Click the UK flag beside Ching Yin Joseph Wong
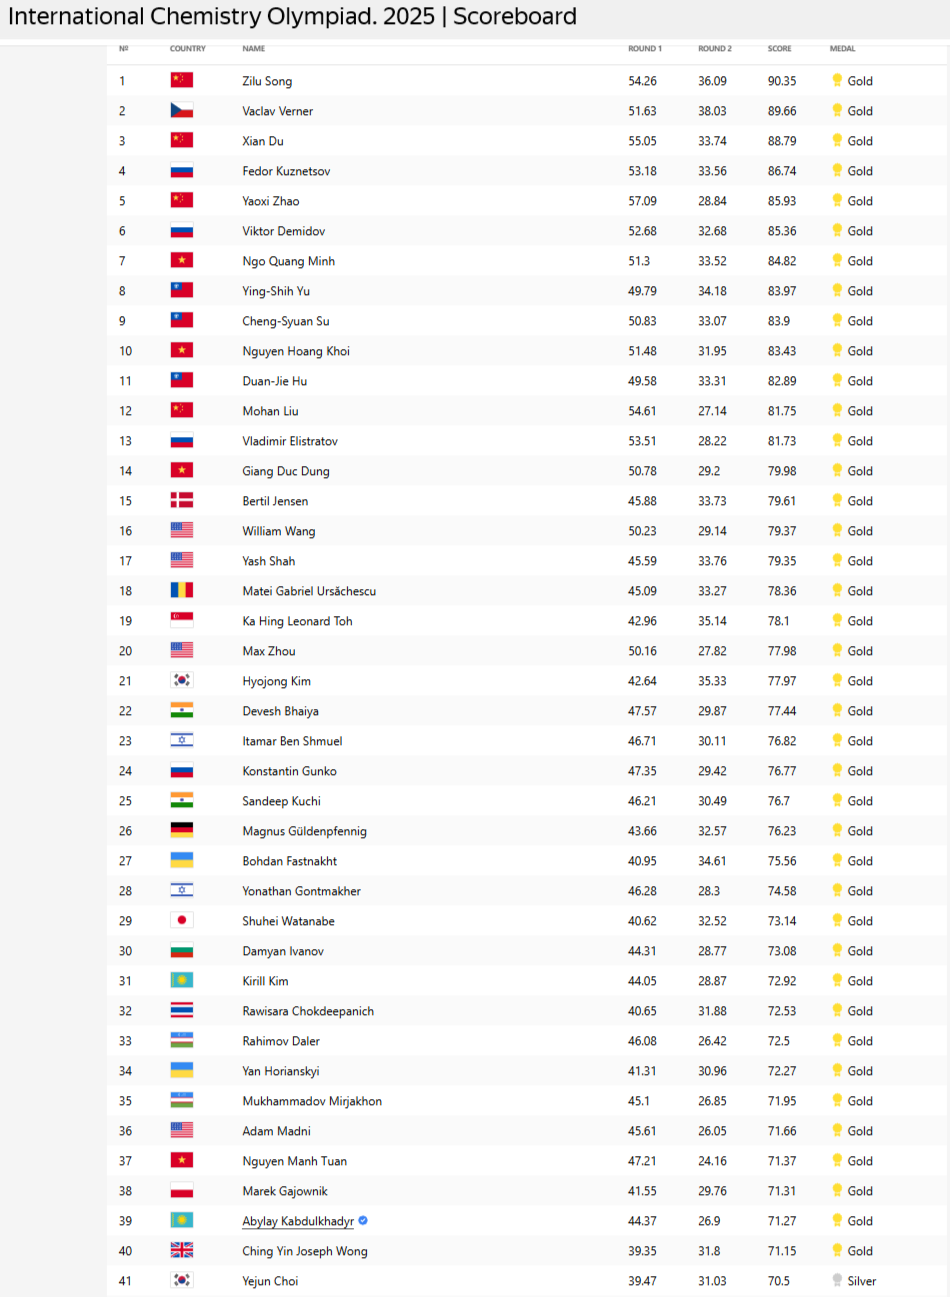This screenshot has width=950, height=1297. pyautogui.click(x=181, y=1250)
